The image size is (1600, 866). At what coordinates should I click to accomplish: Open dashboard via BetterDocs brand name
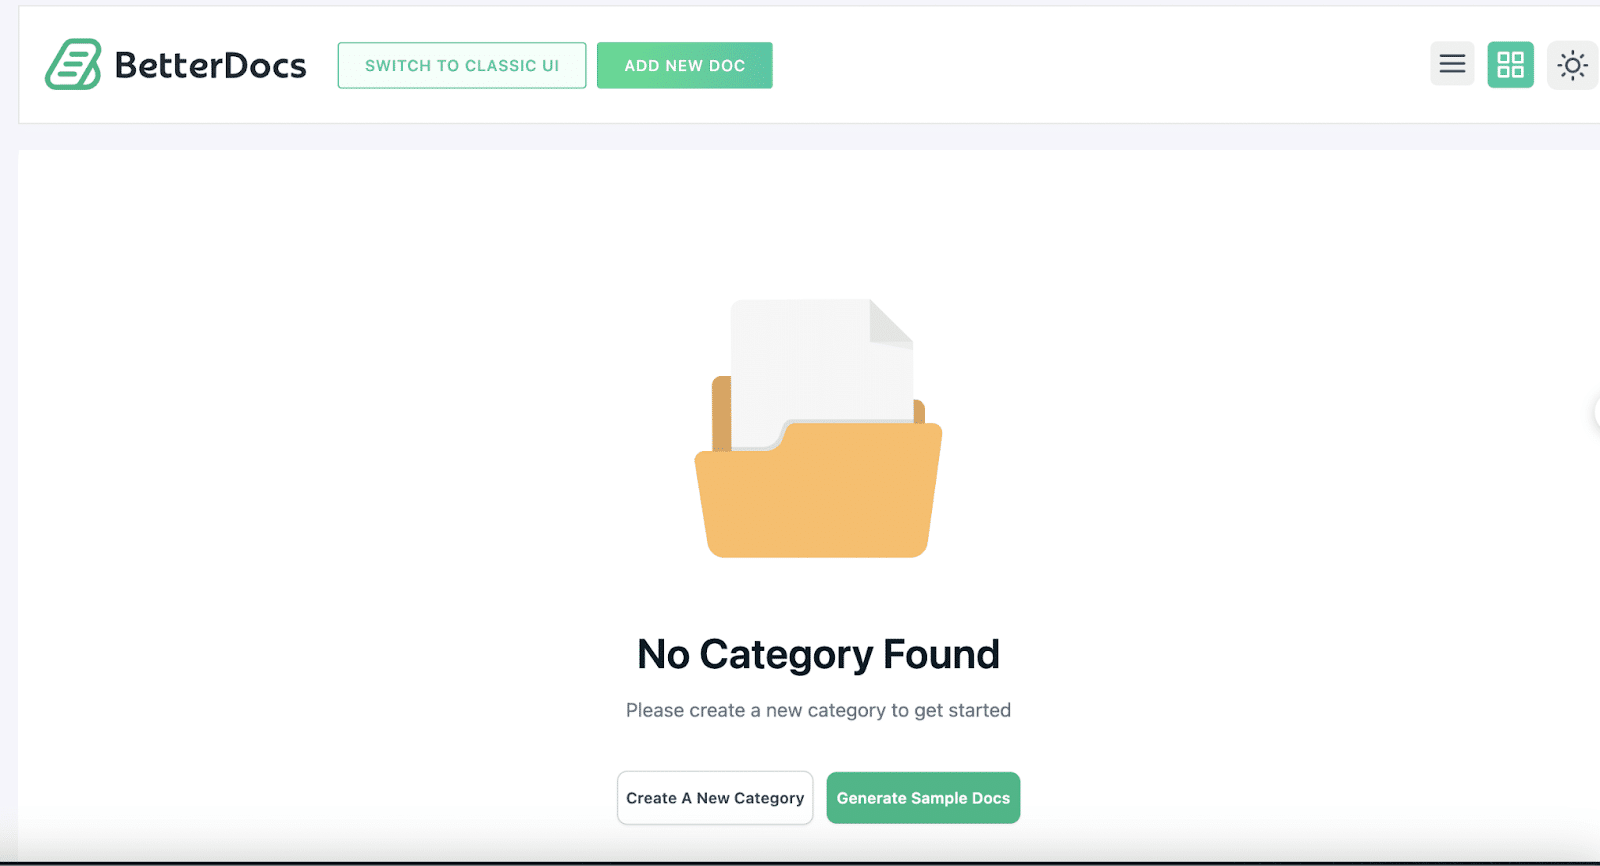click(211, 64)
